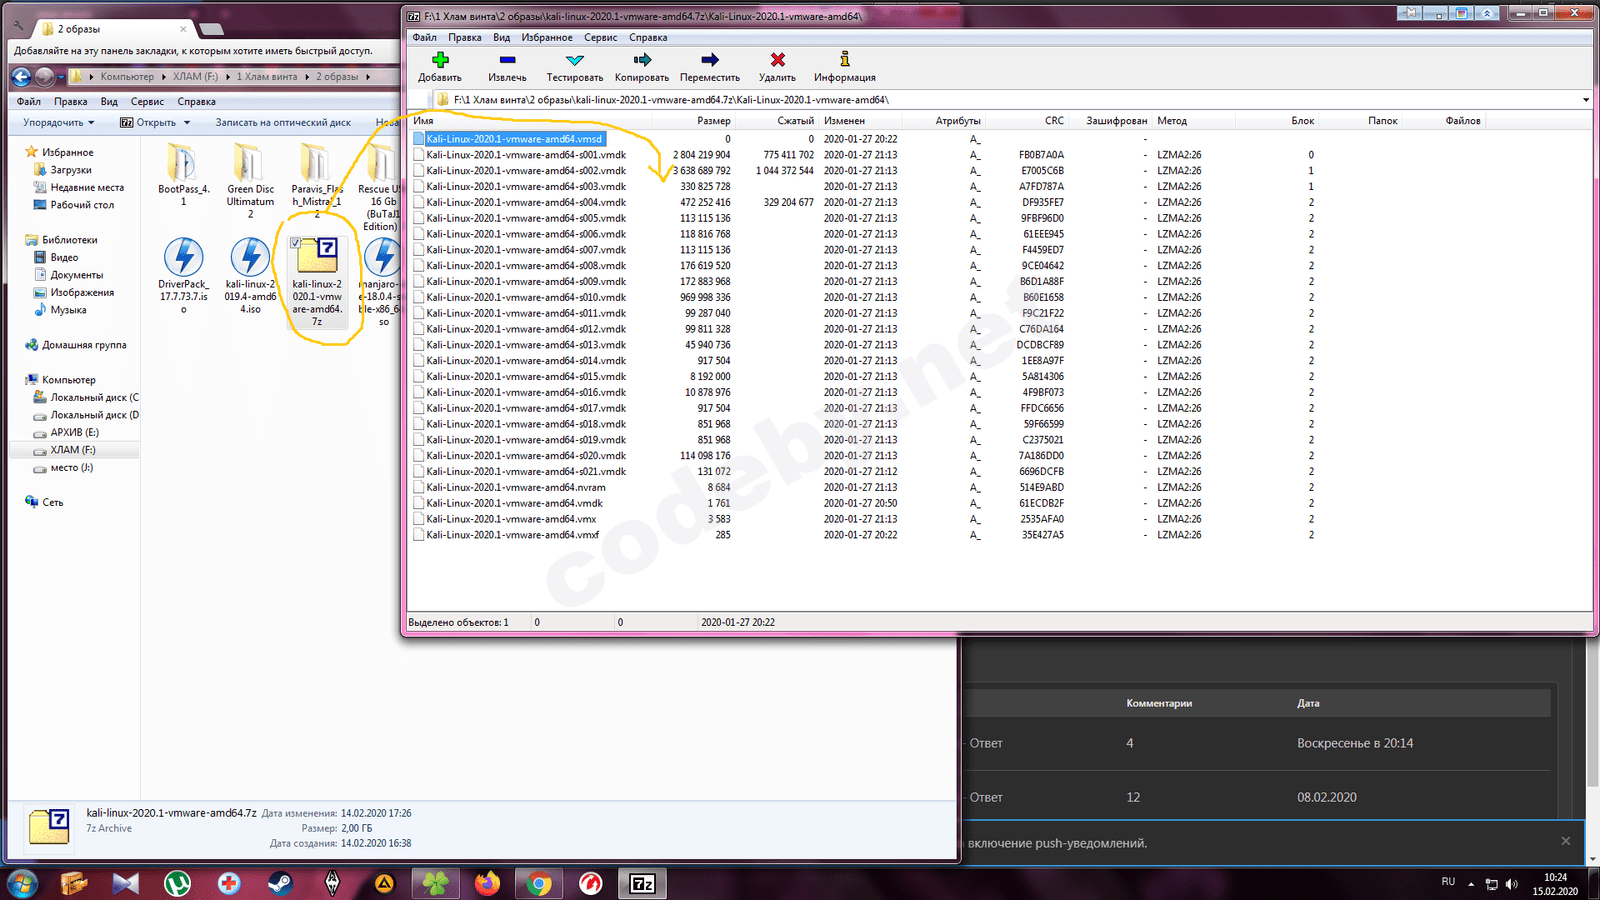Click the red Delete (Удалить) icon
The width and height of the screenshot is (1600, 900).
[777, 60]
